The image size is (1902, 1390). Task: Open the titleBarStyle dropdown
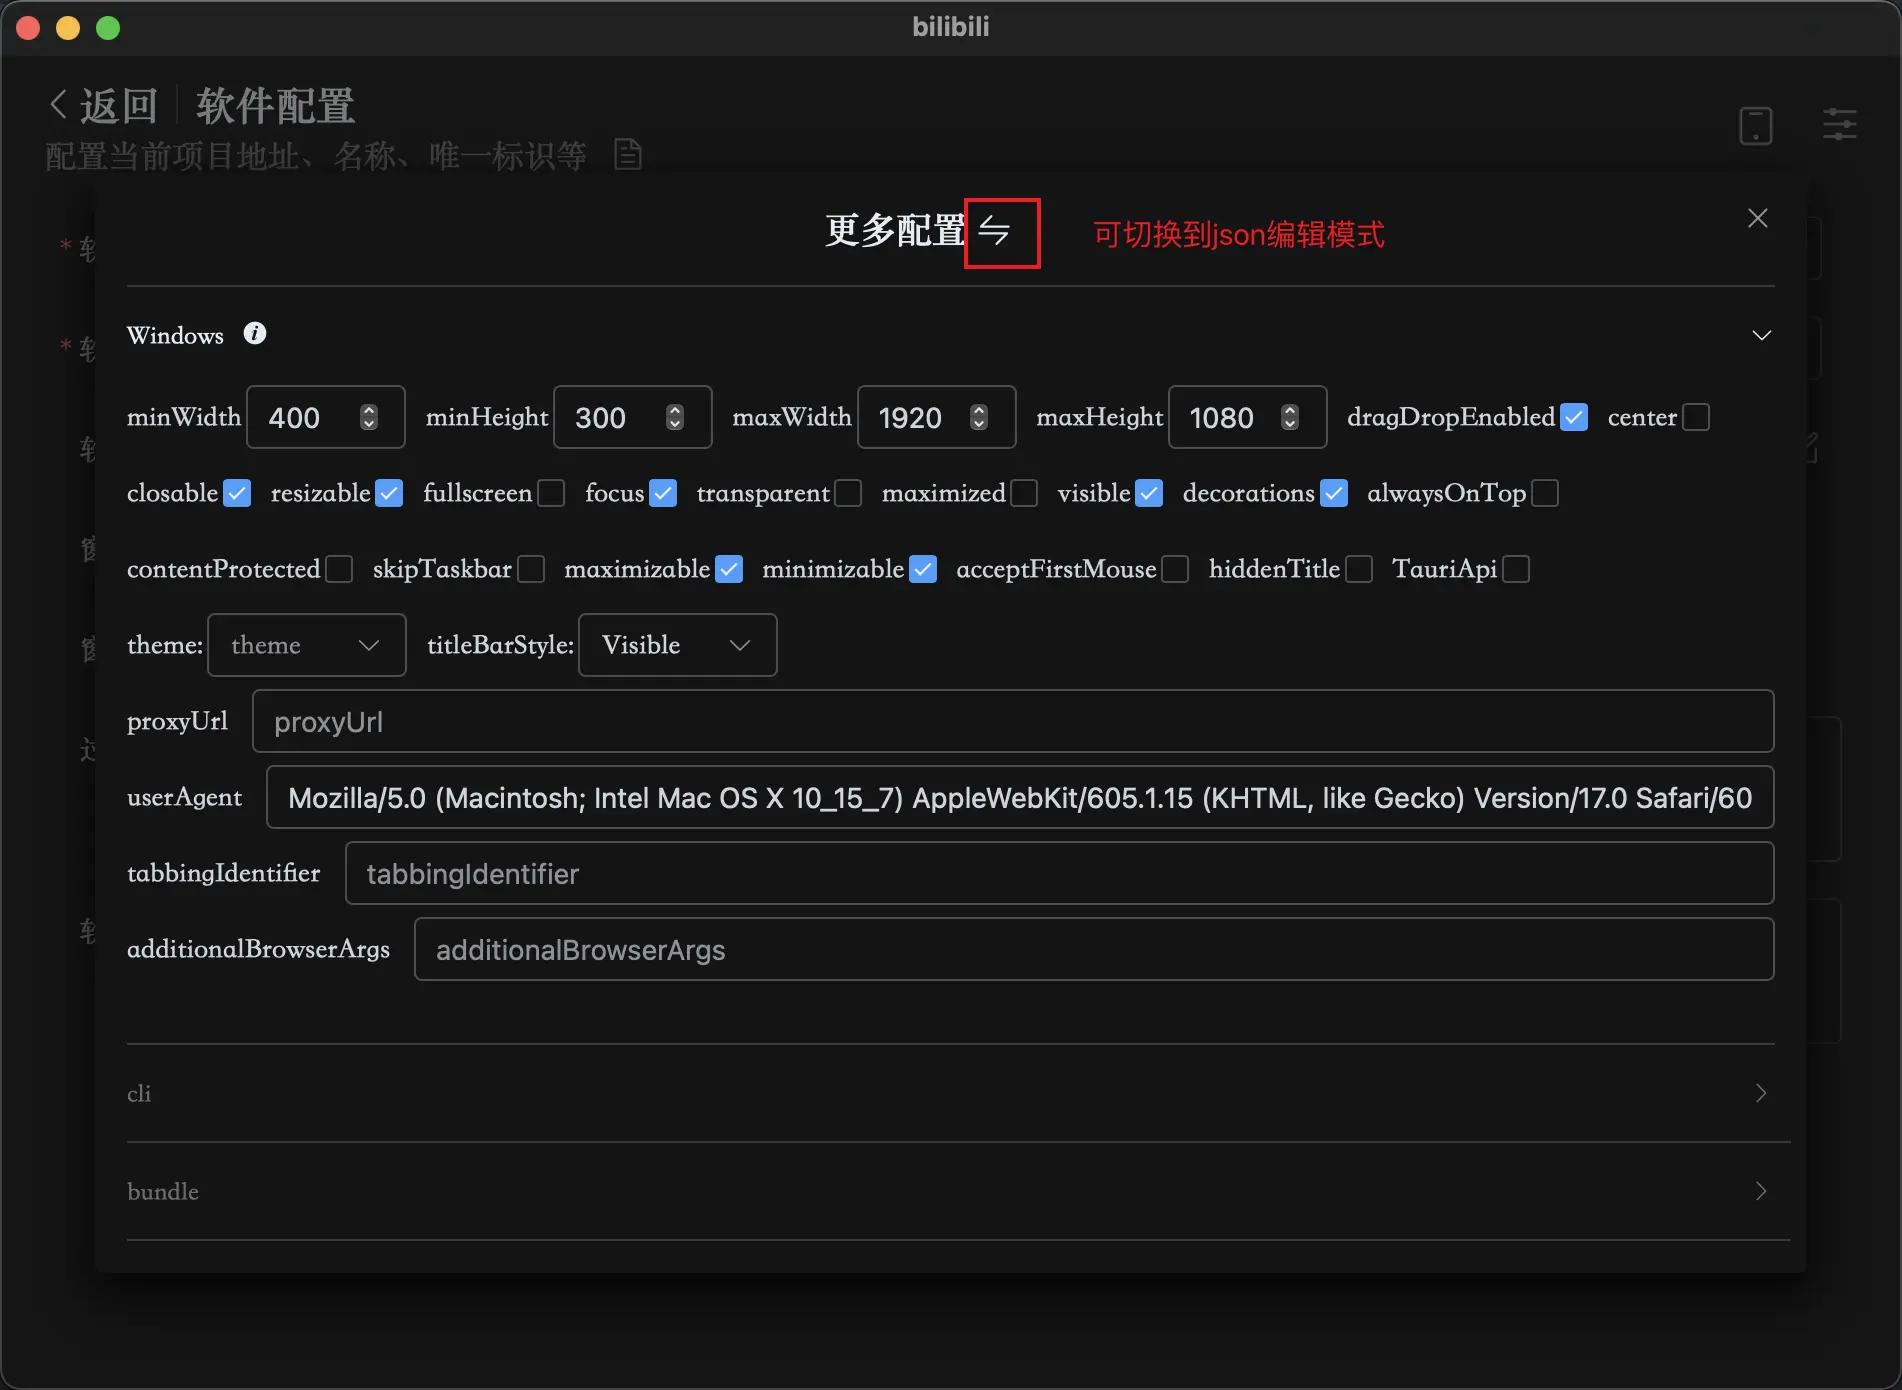(677, 645)
